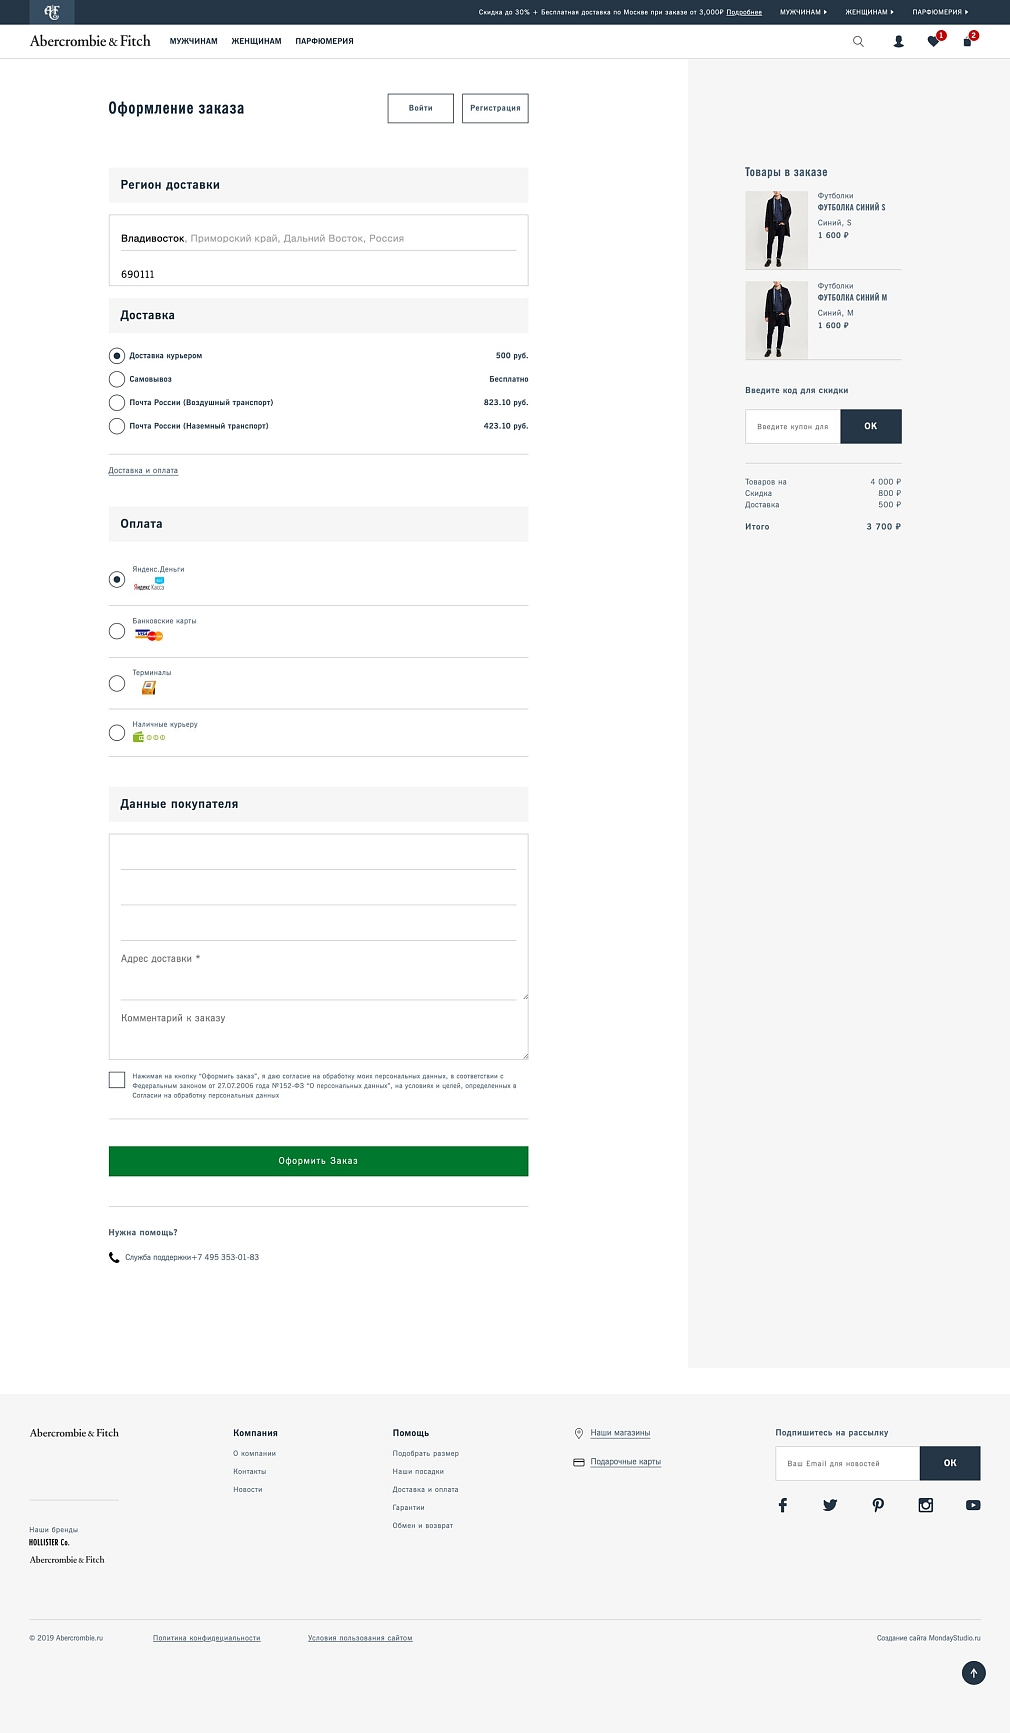Click the back-to-top arrow button
This screenshot has height=1733, width=1010.
974,1672
